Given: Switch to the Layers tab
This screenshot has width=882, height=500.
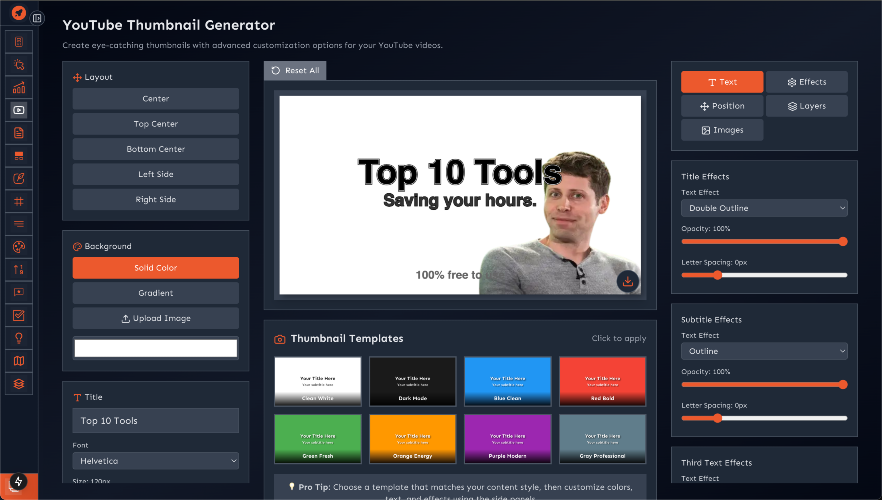Looking at the screenshot, I should click(807, 106).
